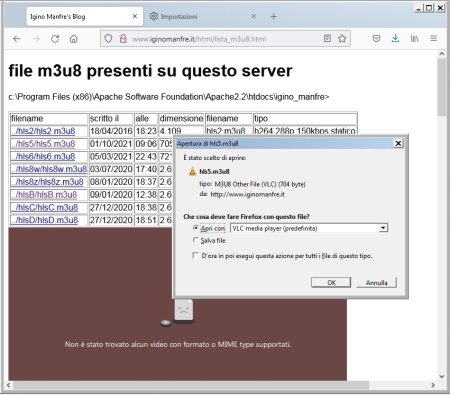450x395 pixels.
Task: Click the 'scritto il' table header cell
Action: point(111,119)
